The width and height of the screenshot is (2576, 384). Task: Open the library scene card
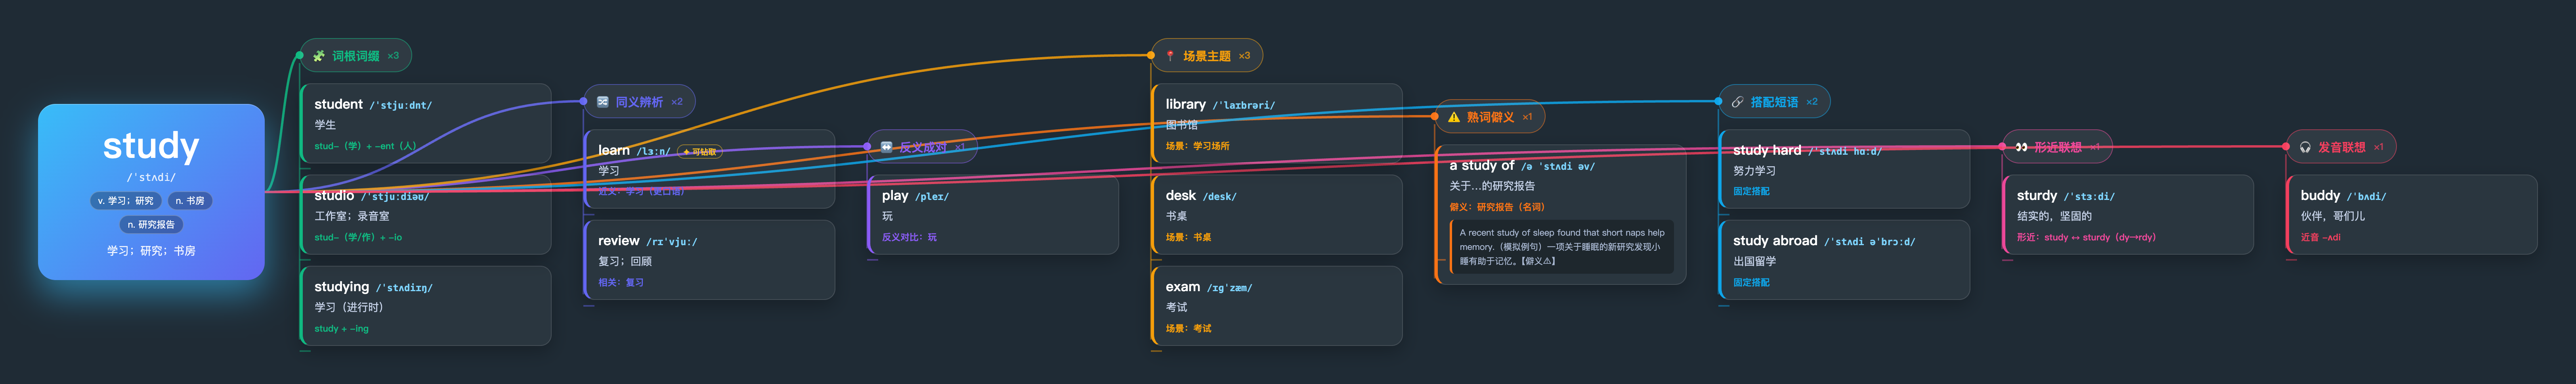tap(1277, 124)
